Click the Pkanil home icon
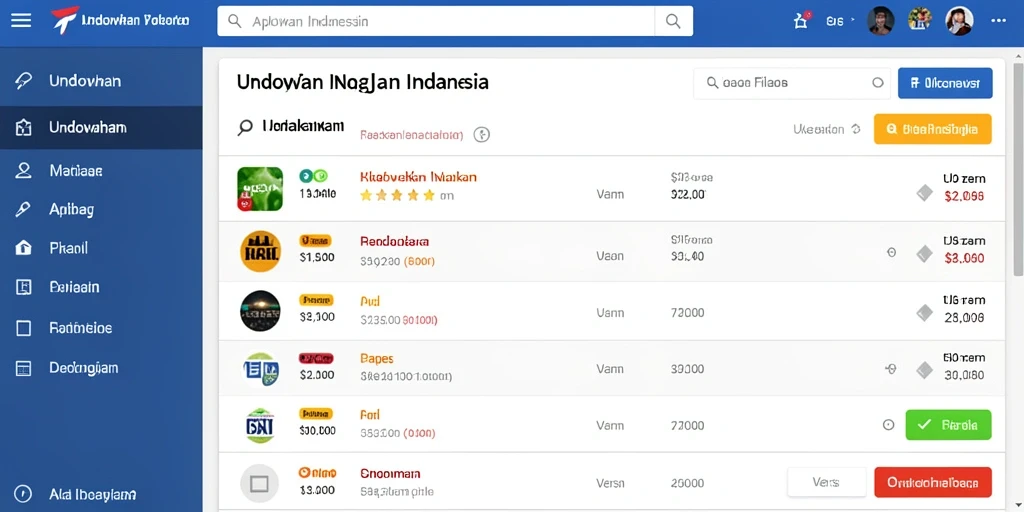 point(23,248)
